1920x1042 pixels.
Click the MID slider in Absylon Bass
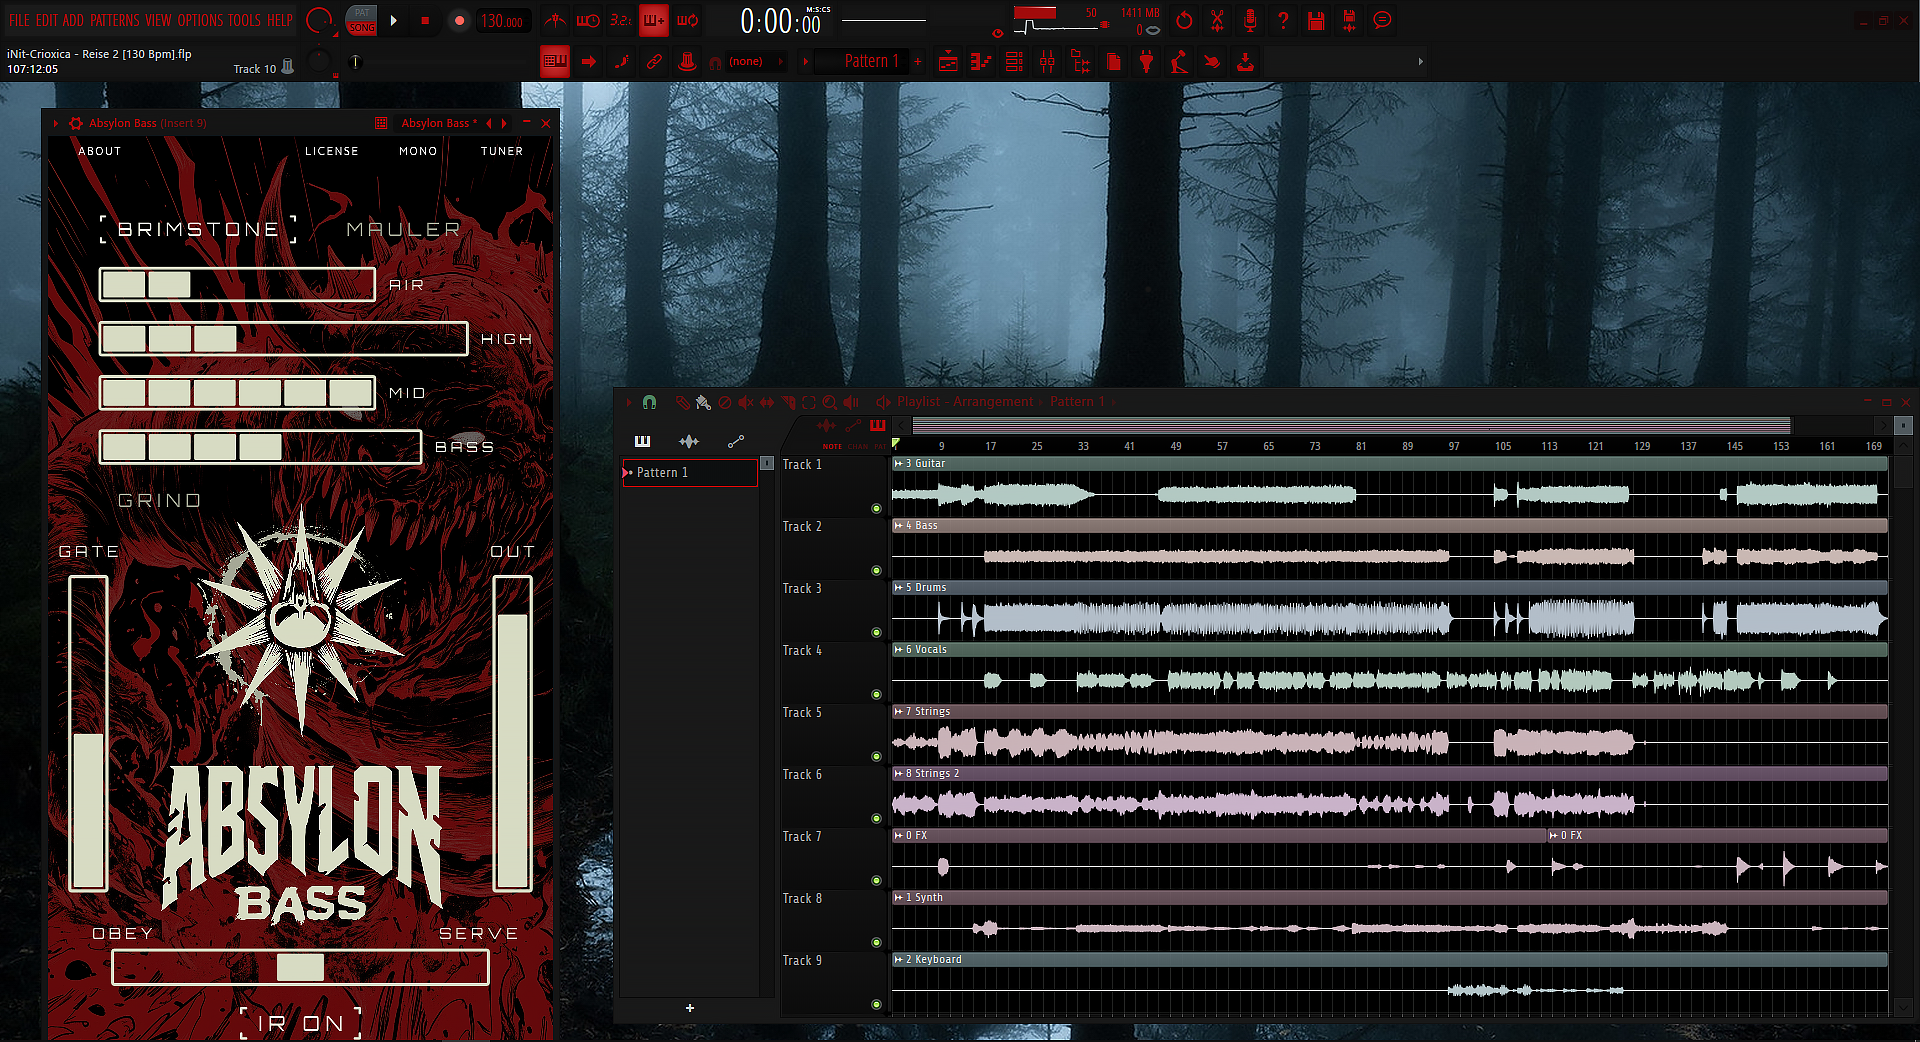click(237, 393)
